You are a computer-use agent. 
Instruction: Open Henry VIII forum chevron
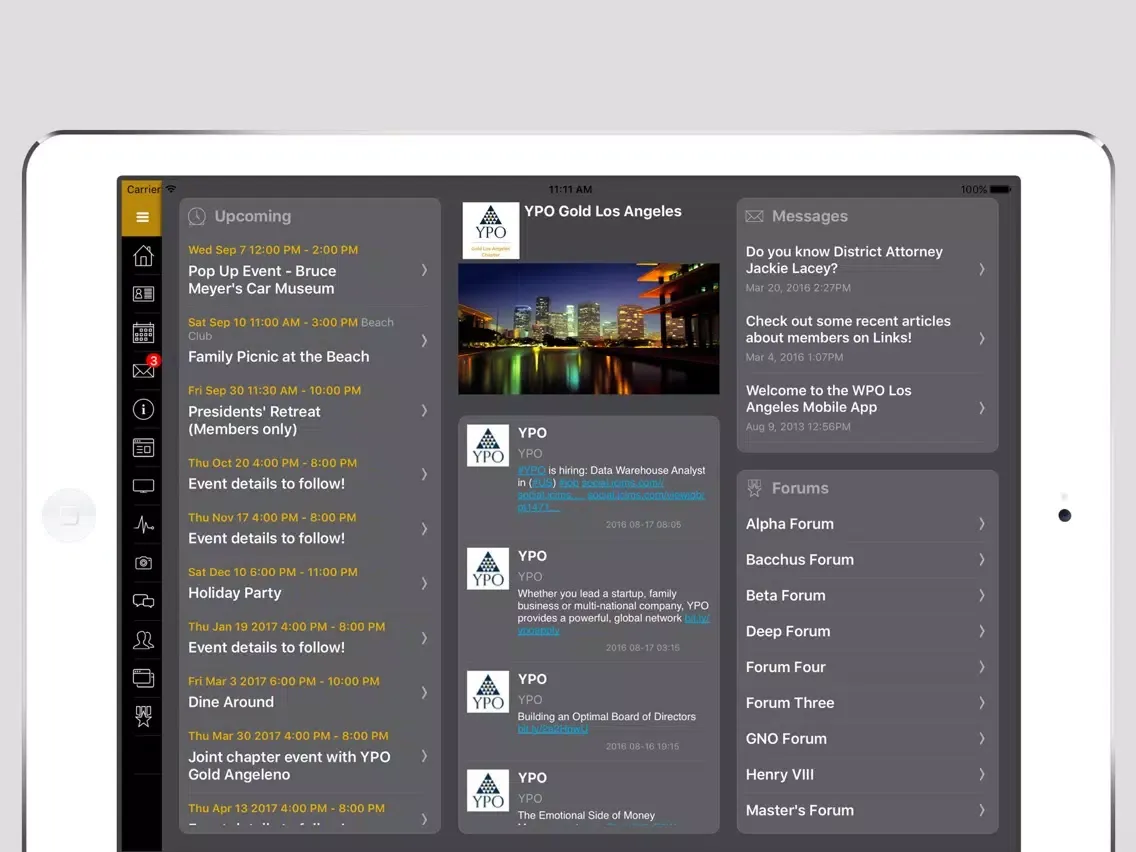tap(982, 774)
